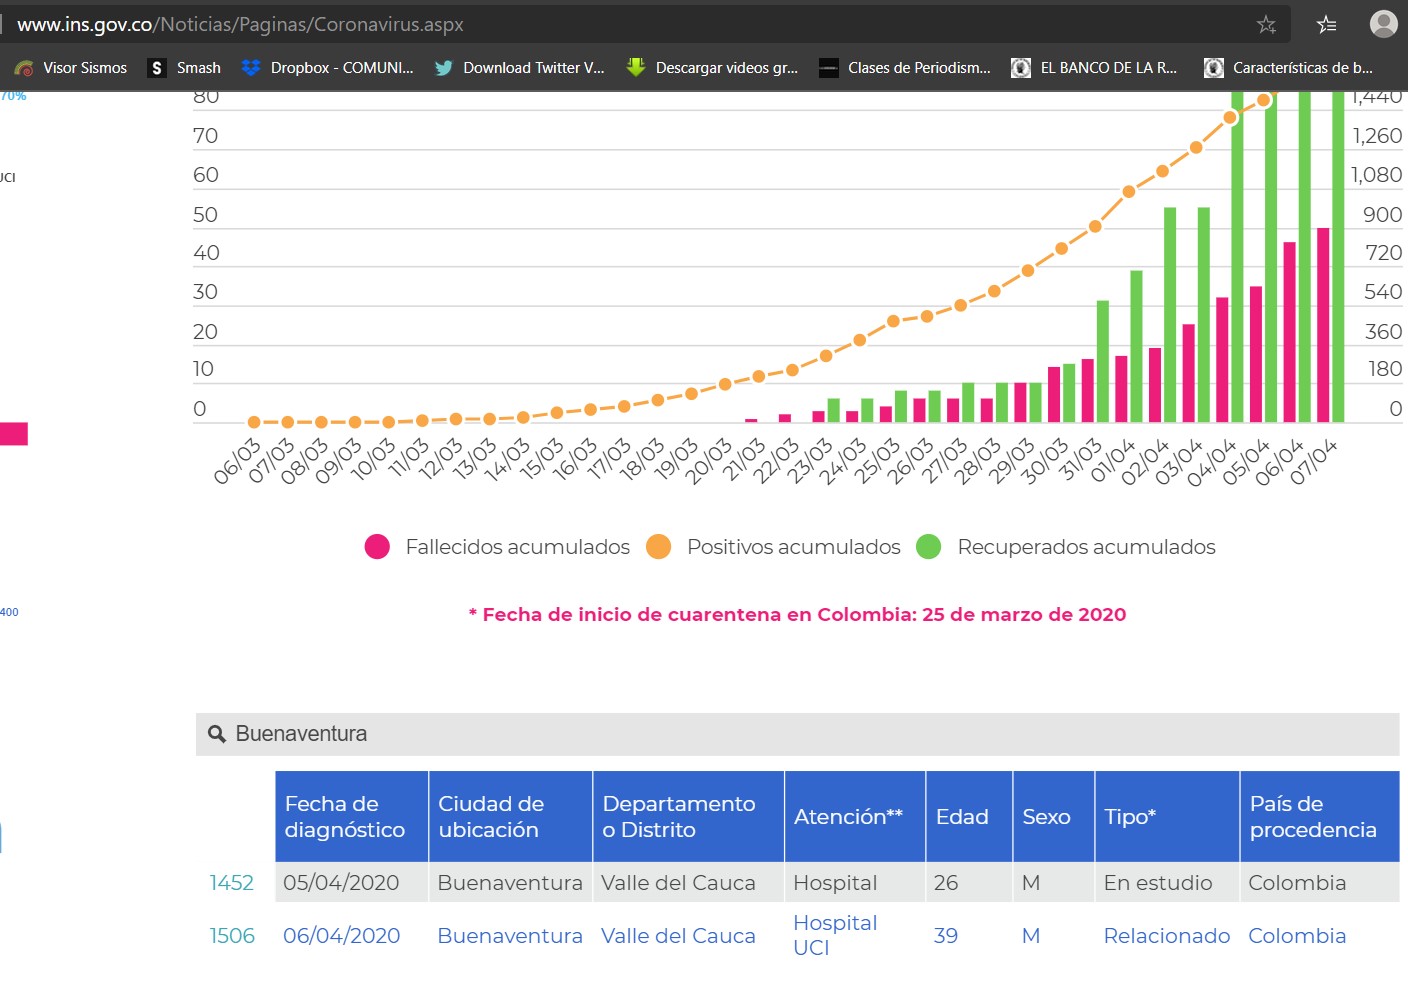The width and height of the screenshot is (1408, 982).
Task: Toggle the Recuperados acumulados legend series
Action: coord(1066,546)
